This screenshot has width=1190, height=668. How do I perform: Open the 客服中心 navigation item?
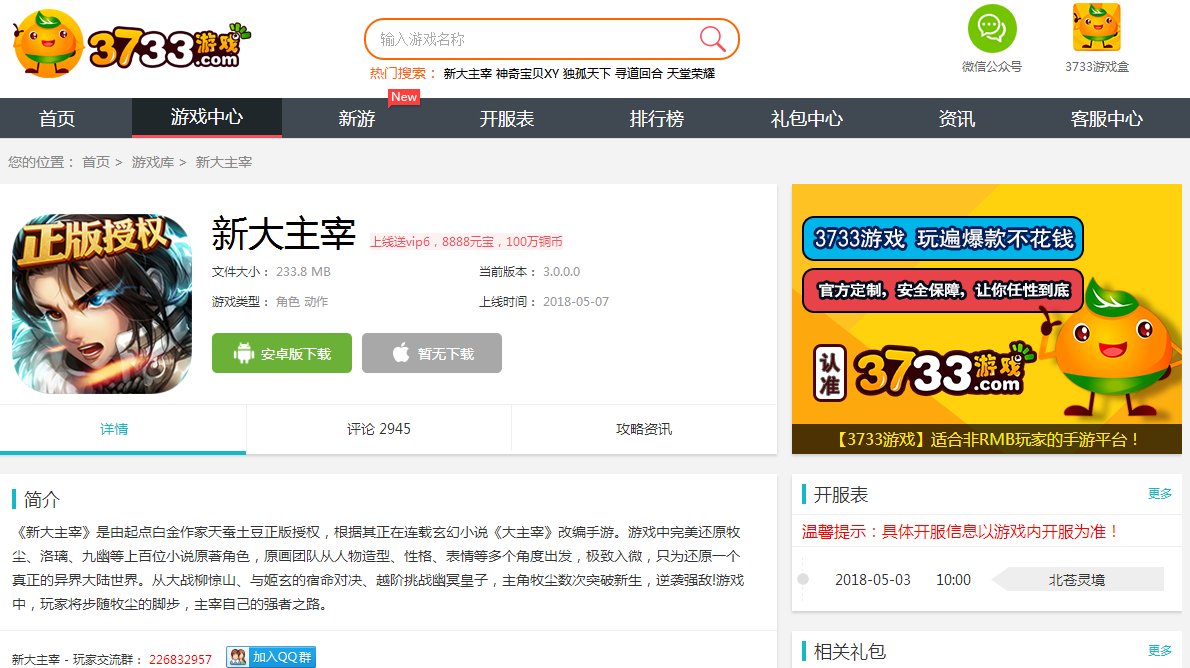tap(1107, 118)
